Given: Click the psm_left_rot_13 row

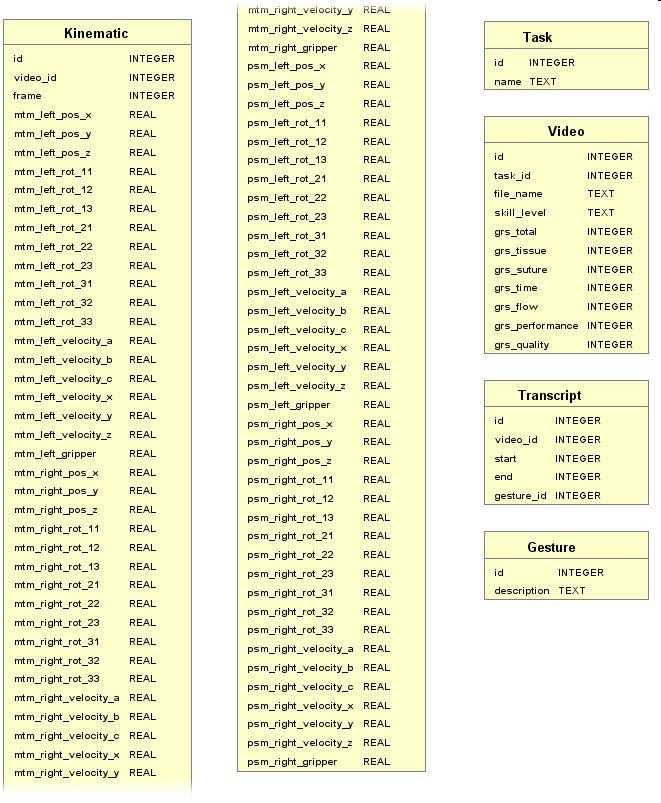Looking at the screenshot, I should click(331, 160).
